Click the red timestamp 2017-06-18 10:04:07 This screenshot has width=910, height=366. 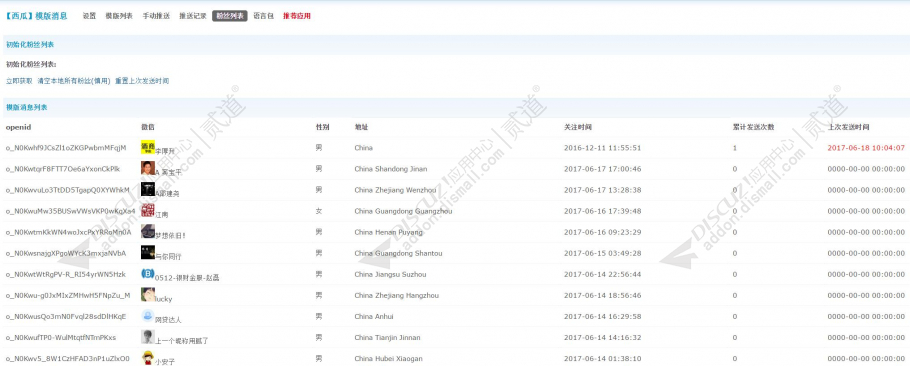click(x=866, y=148)
